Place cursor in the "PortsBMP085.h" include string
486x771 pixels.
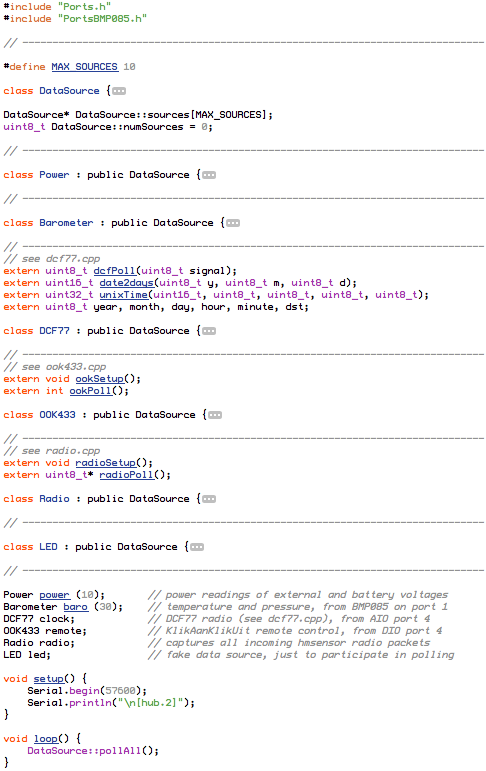pyautogui.click(x=102, y=19)
